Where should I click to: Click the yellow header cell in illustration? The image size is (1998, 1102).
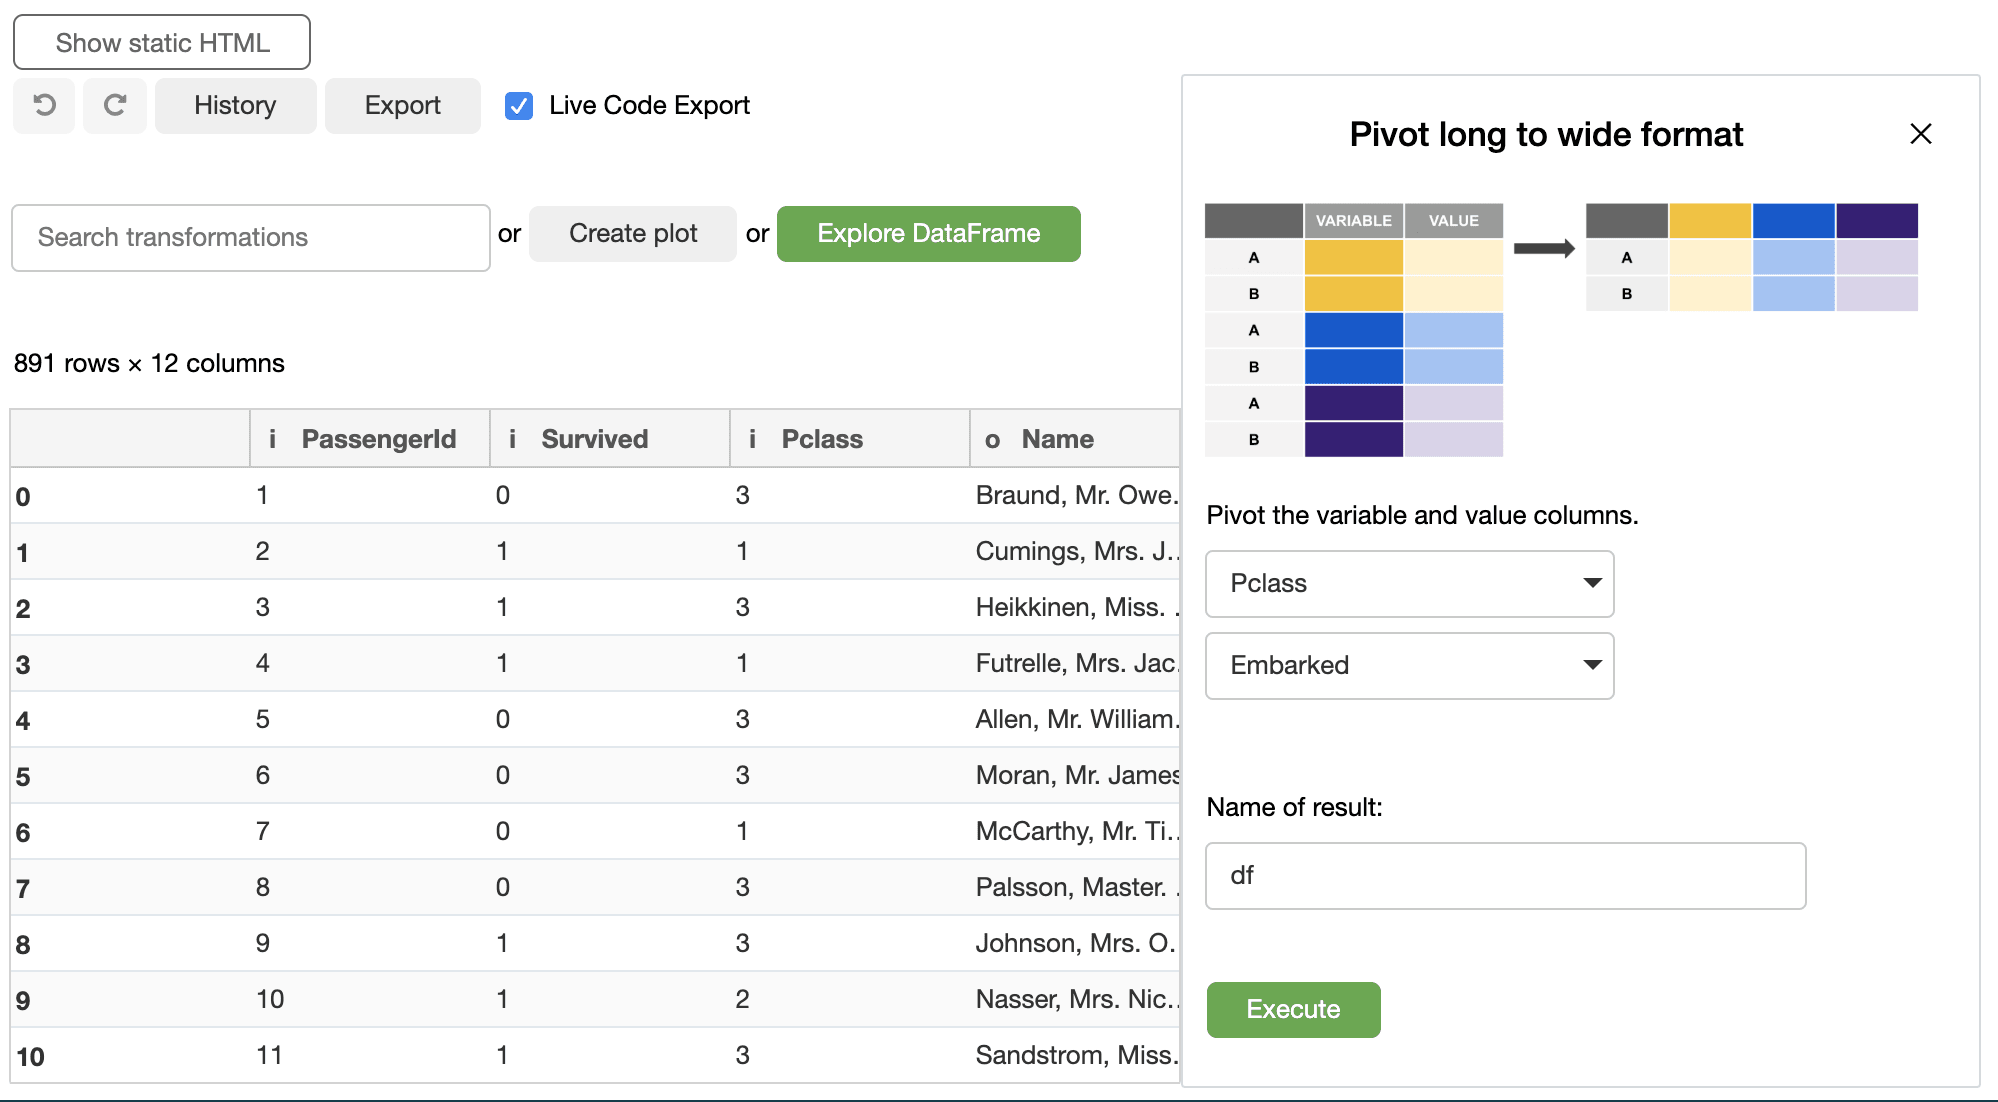(x=1709, y=220)
